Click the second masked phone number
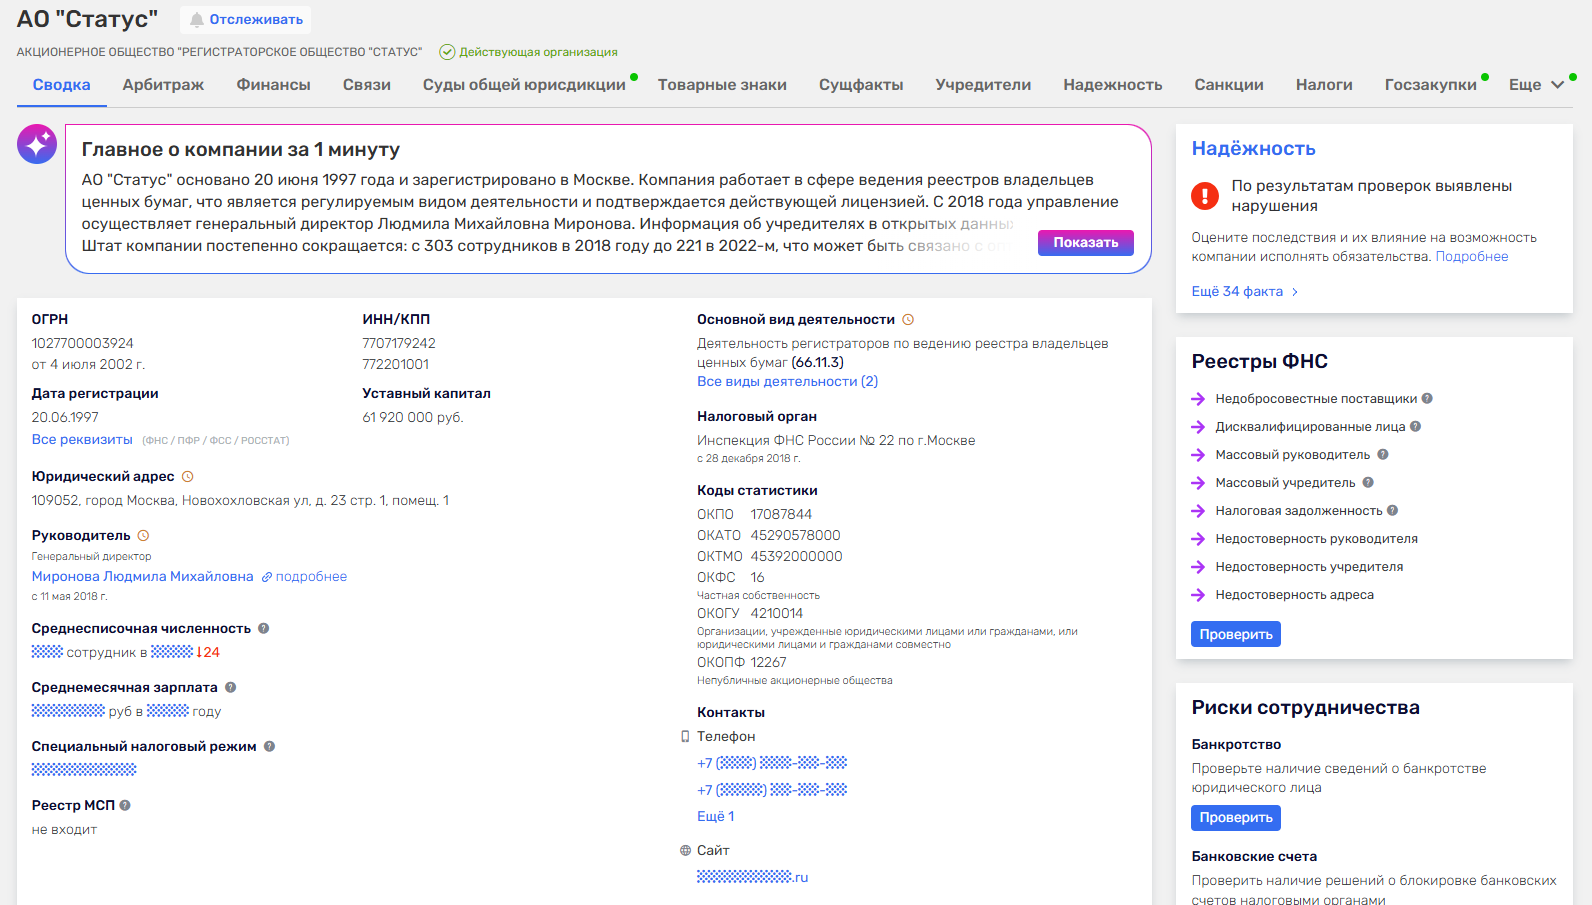Viewport: 1592px width, 905px height. [772, 790]
